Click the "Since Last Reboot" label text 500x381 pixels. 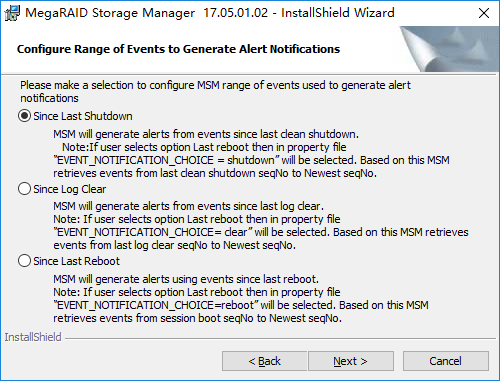point(76,261)
